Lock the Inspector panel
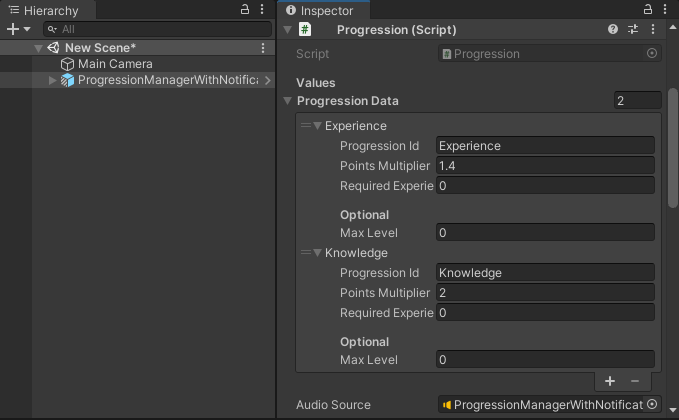Viewport: 679px width, 420px height. click(648, 10)
